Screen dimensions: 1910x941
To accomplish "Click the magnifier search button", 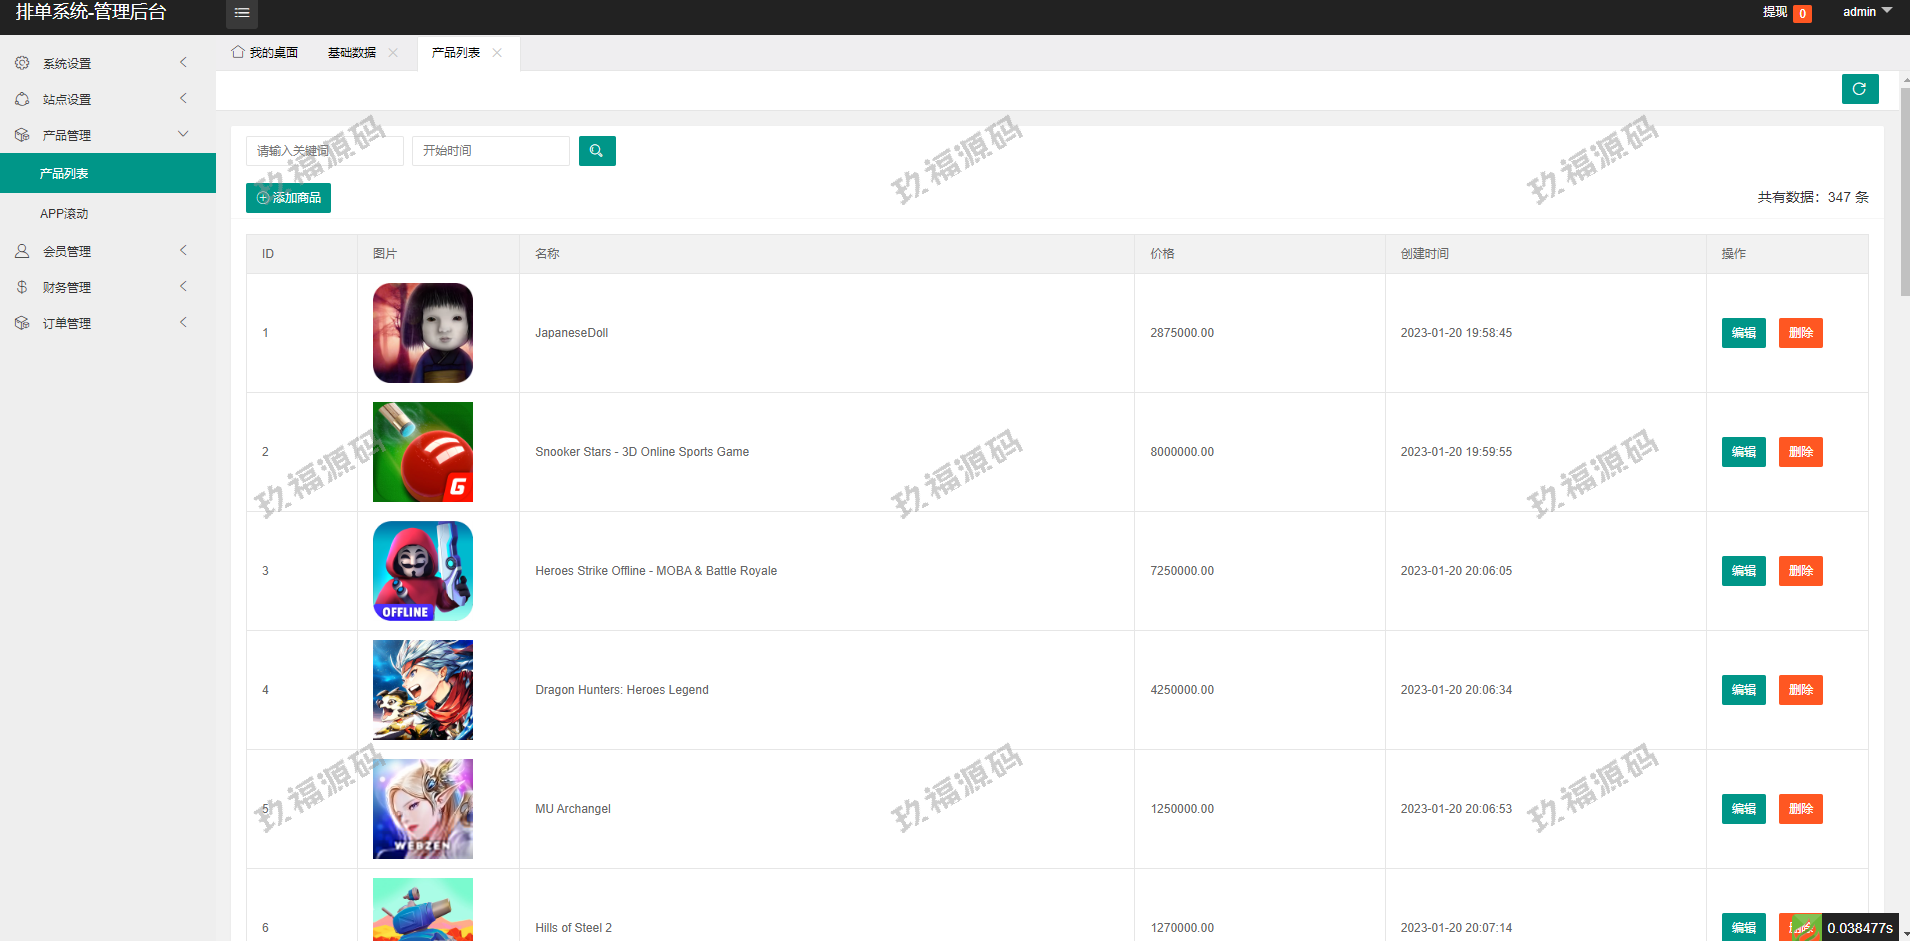I will point(597,151).
